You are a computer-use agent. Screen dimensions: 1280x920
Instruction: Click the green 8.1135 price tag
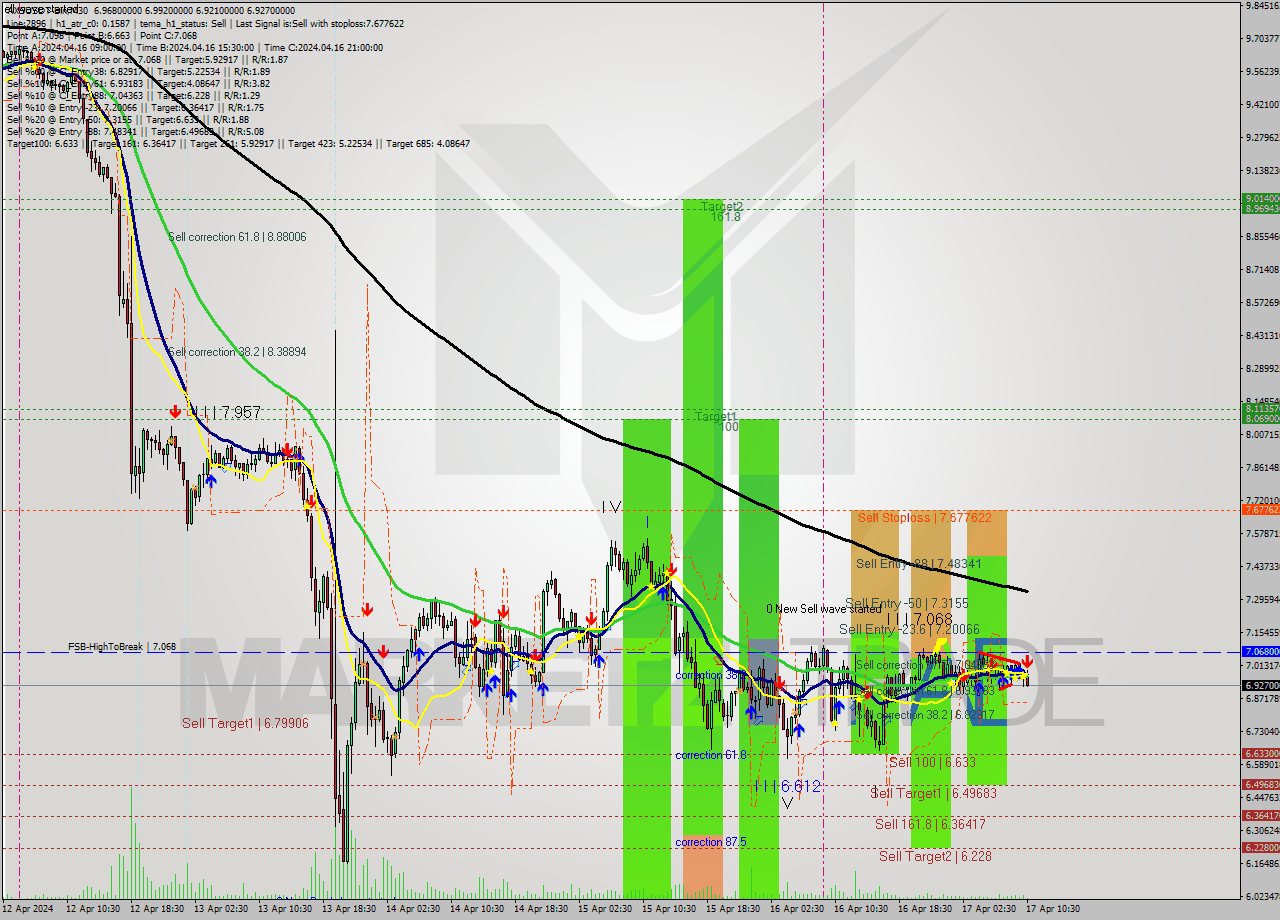1260,408
